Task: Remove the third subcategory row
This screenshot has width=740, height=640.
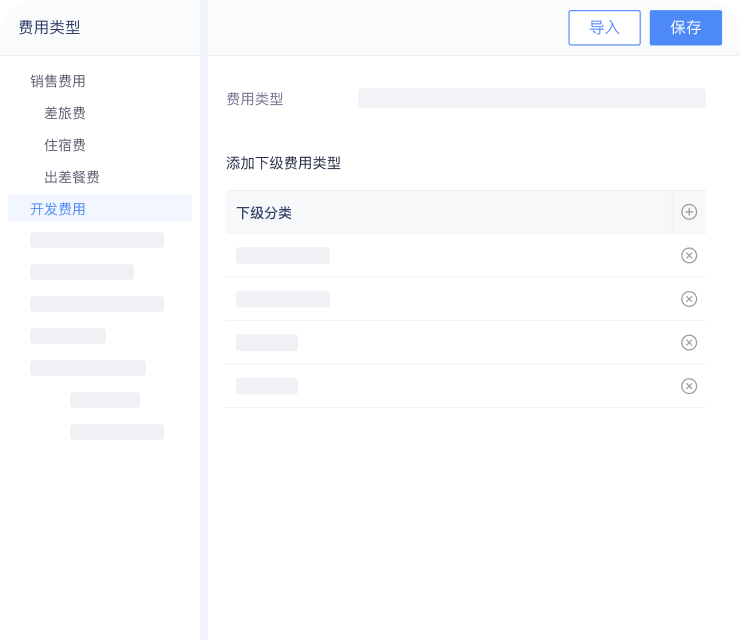Action: [689, 343]
